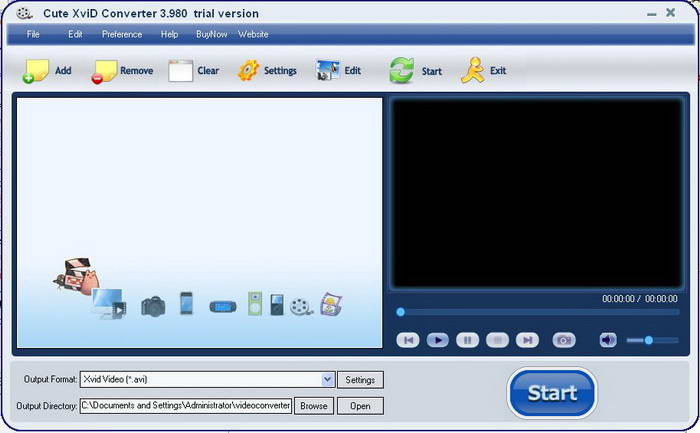Open Settings from the gear toolbar icon
The width and height of the screenshot is (700, 433).
[249, 71]
